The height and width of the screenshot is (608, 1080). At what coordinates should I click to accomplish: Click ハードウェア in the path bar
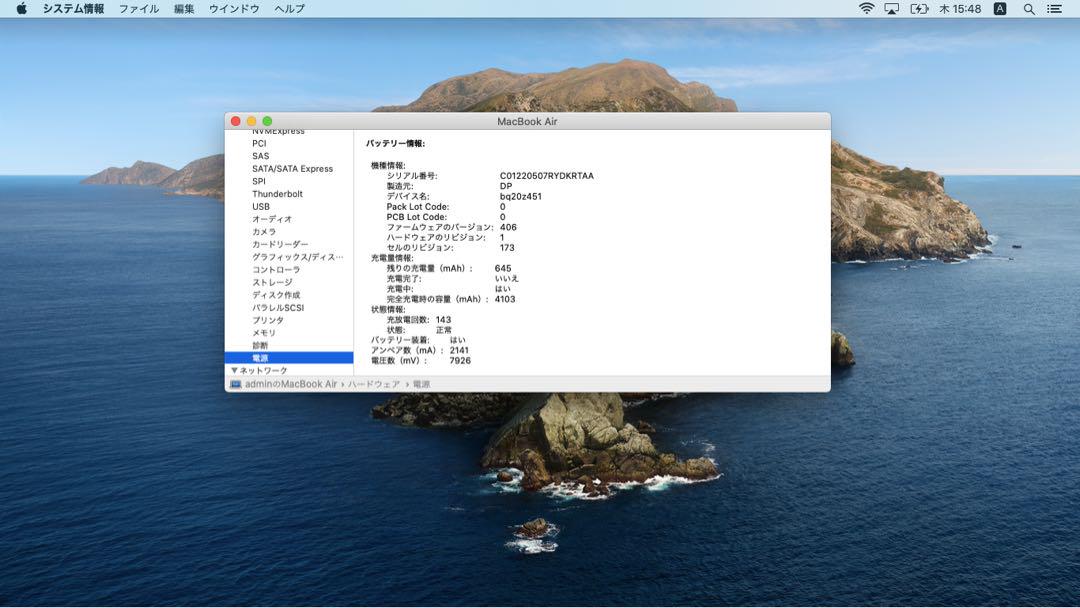(x=373, y=384)
